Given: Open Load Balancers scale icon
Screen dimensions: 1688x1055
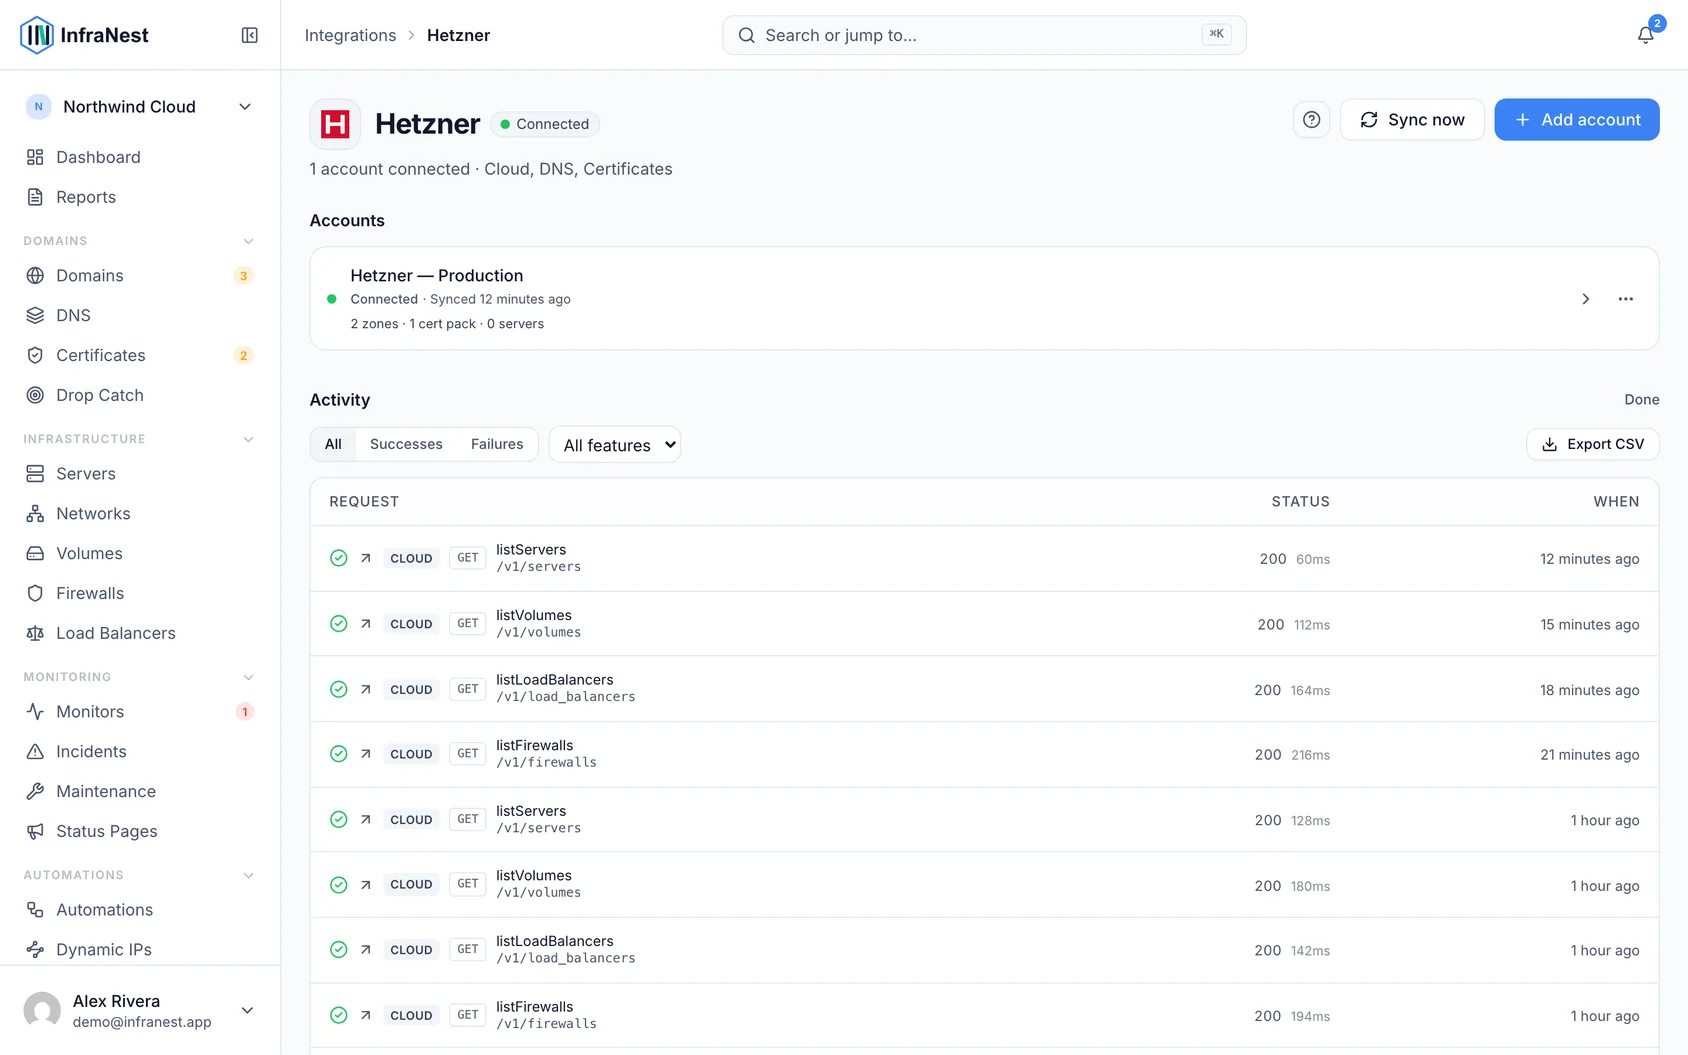Looking at the screenshot, I should (35, 633).
